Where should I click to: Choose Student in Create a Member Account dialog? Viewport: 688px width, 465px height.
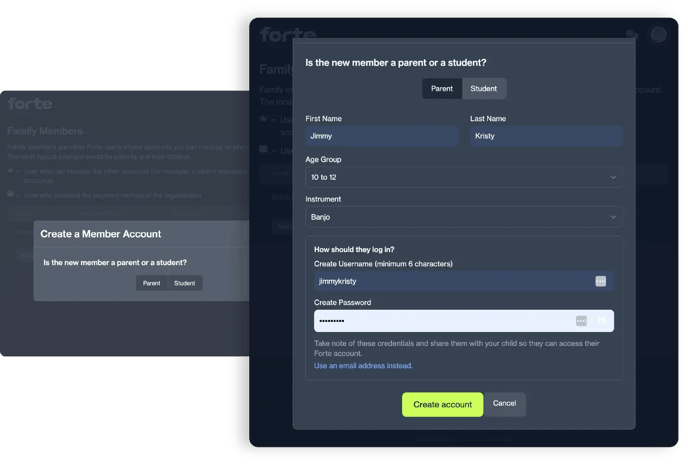pyautogui.click(x=184, y=283)
